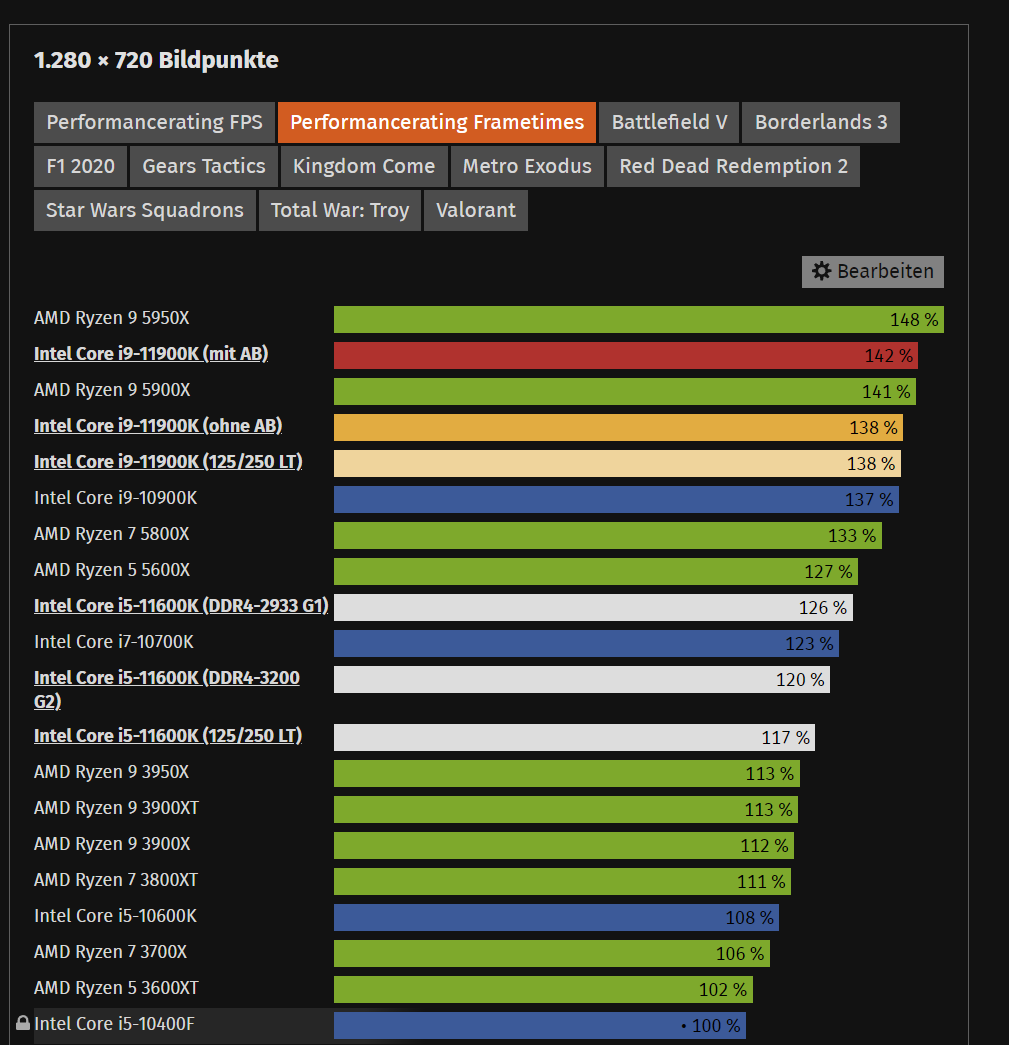Select the Performancerating Frametimes tab

tap(437, 122)
